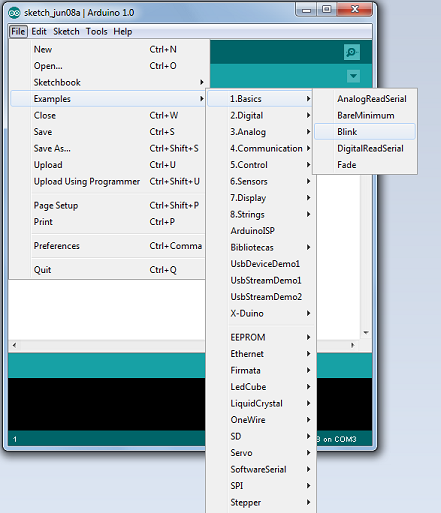This screenshot has height=513, width=441.
Task: Select Save in the File menu
Action: 107,132
